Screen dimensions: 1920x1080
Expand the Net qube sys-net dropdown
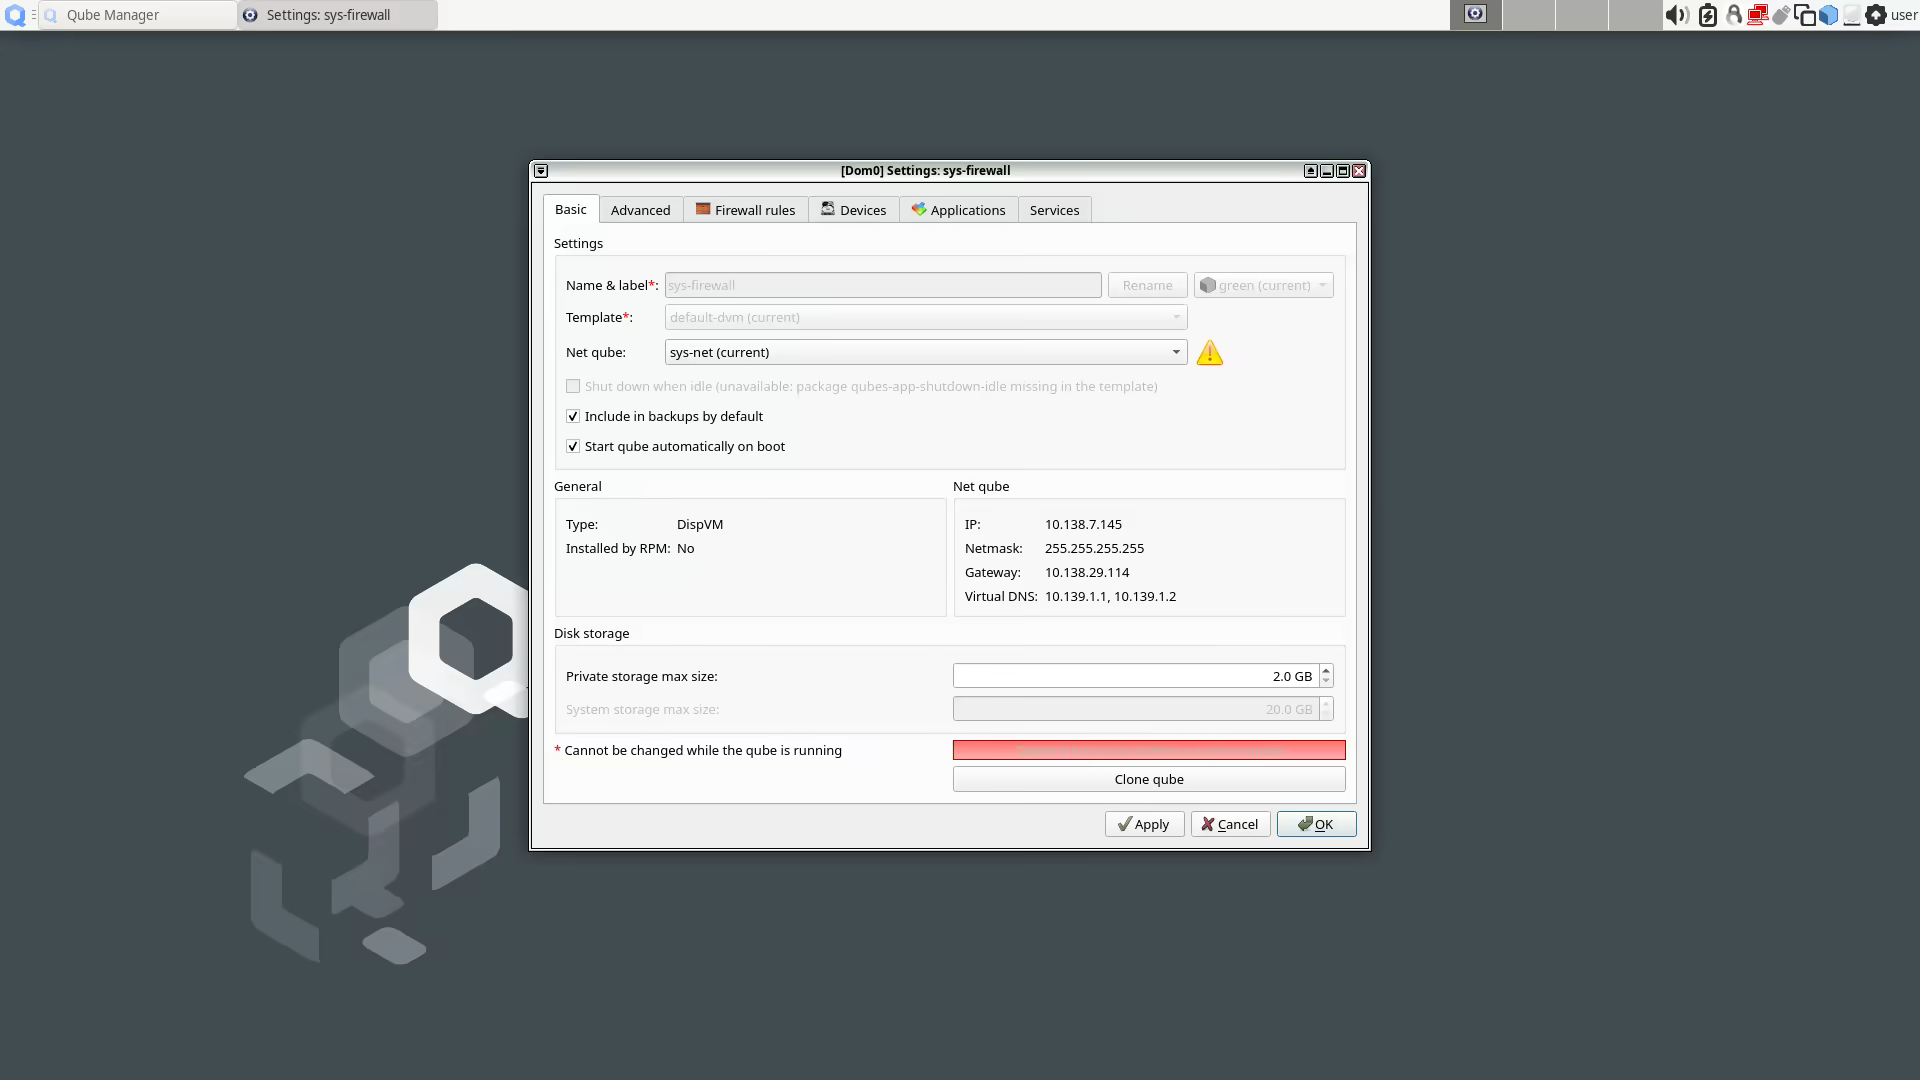[x=926, y=352]
